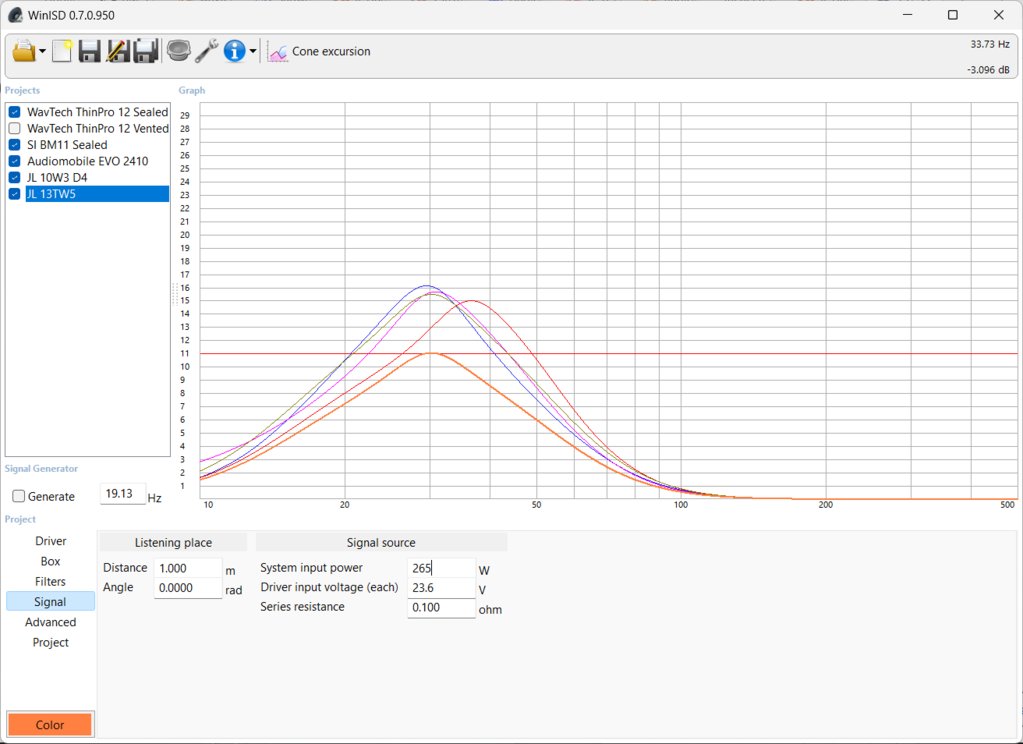Maximize the WinISD window
Image resolution: width=1023 pixels, height=744 pixels.
point(953,15)
